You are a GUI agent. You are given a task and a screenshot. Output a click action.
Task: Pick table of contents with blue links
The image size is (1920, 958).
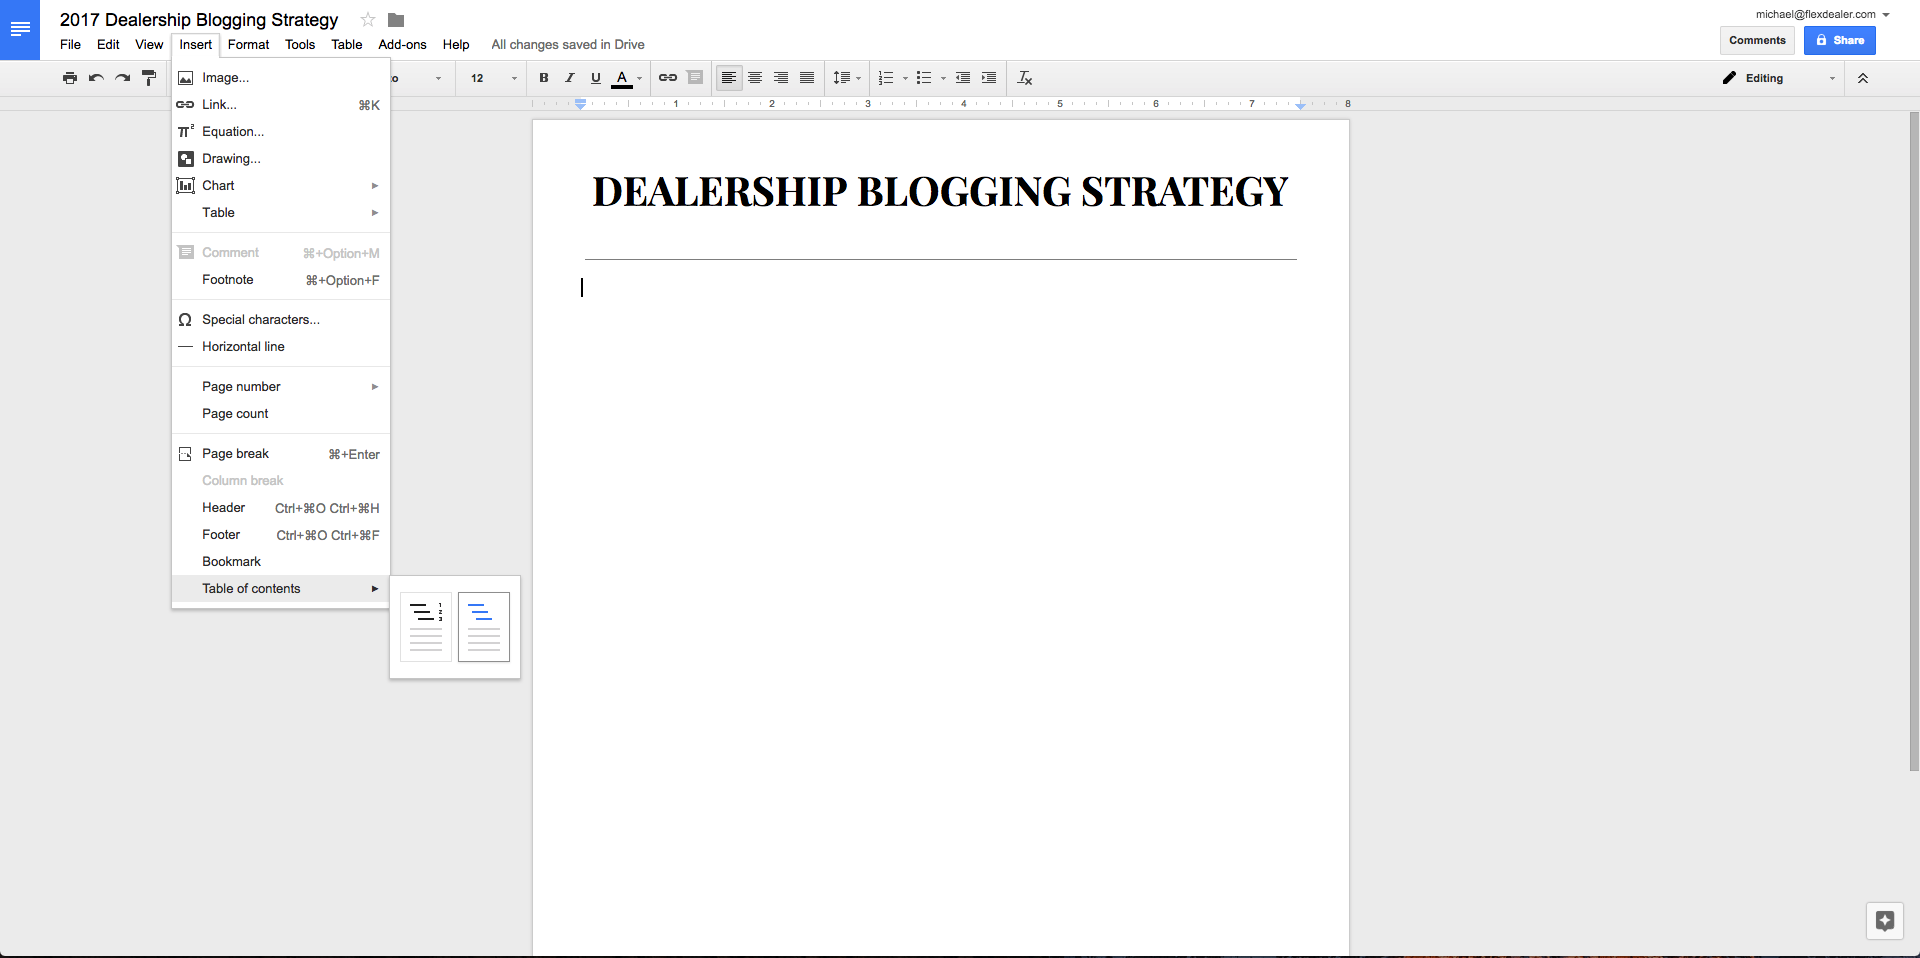484,627
